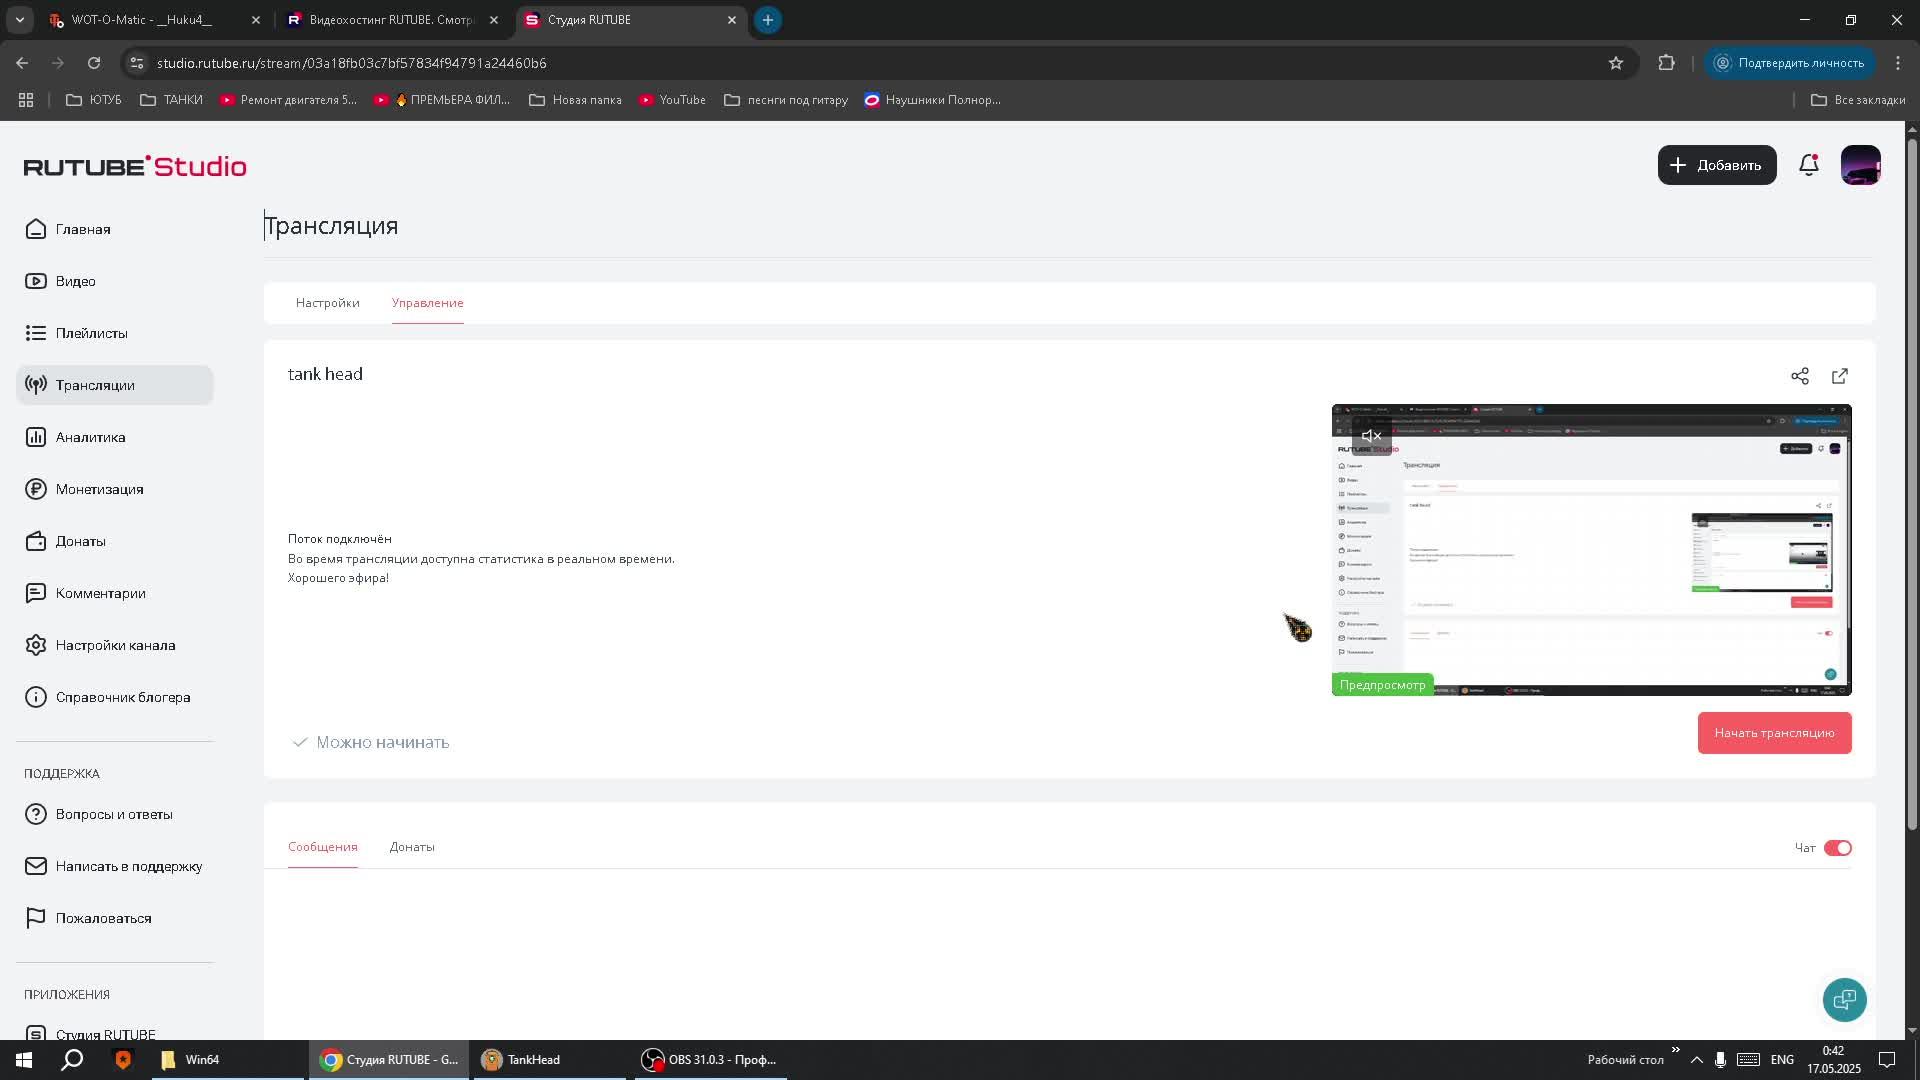The image size is (1920, 1080).
Task: Open the support chat bubble
Action: coord(1844,1000)
